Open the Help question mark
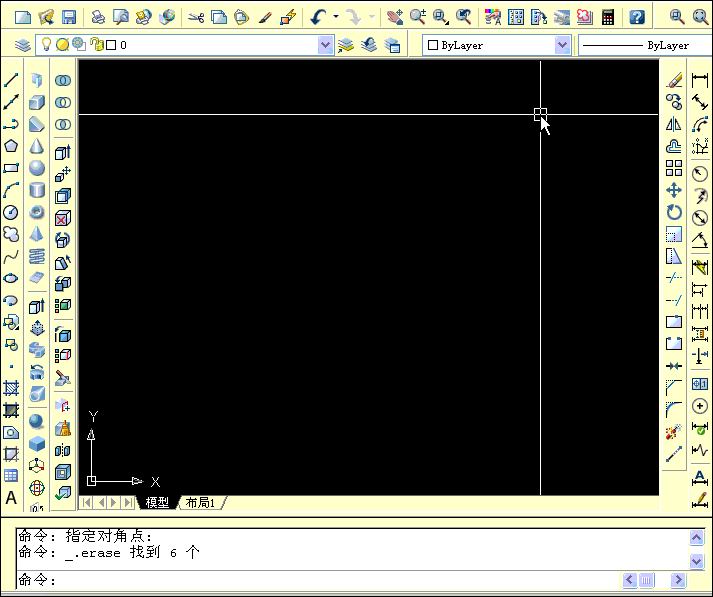713x597 pixels. click(x=637, y=17)
